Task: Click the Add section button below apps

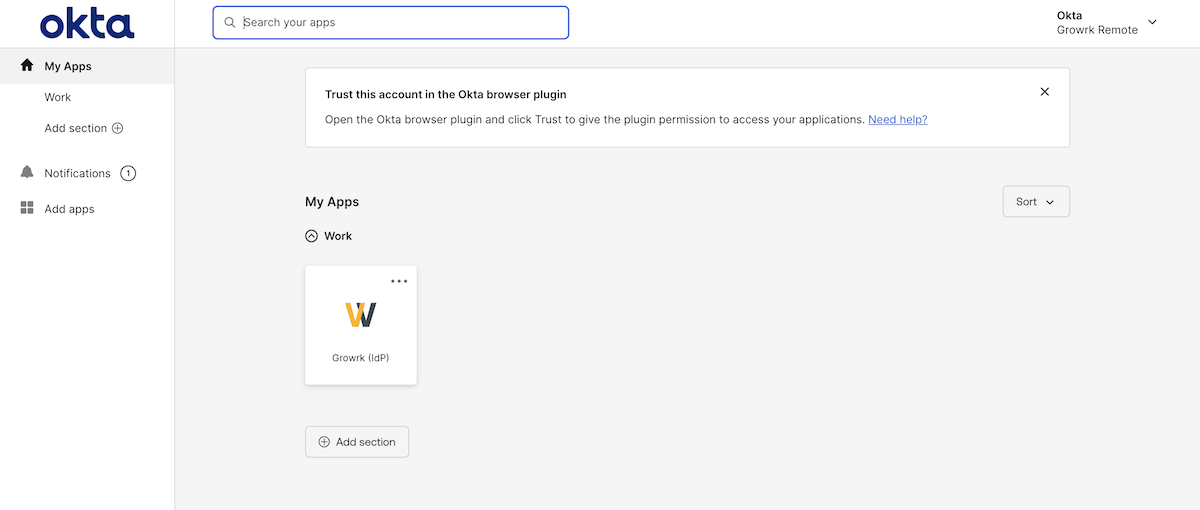Action: 357,442
